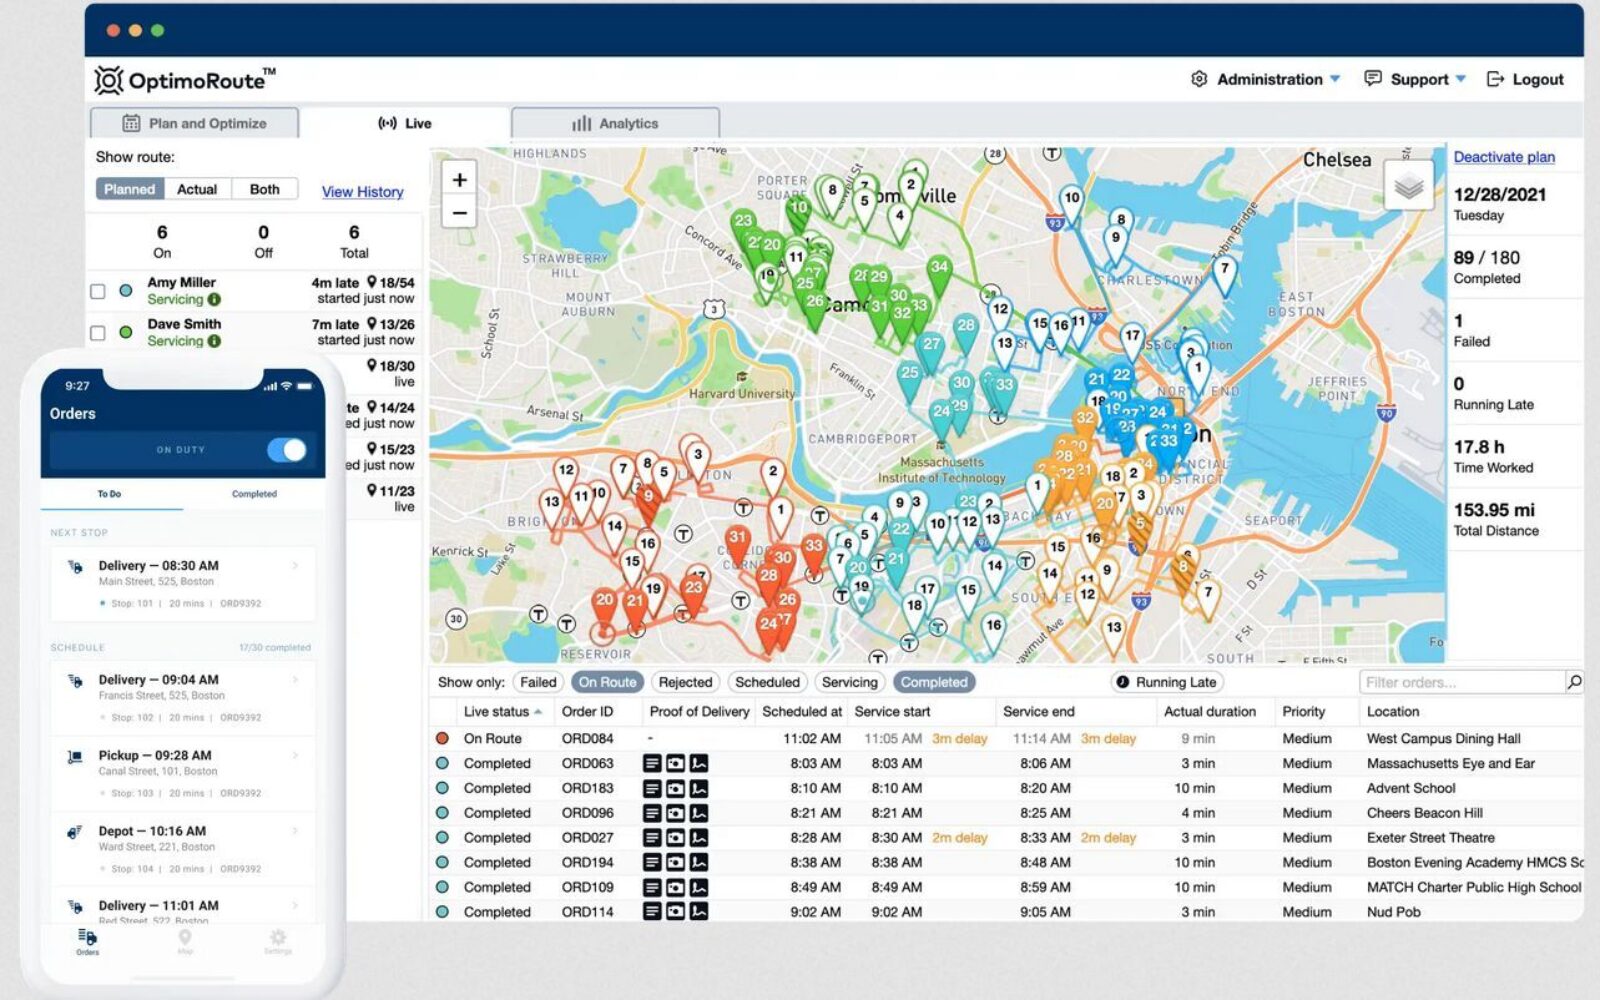Screen dimensions: 1600x1000
Task: Click info icon next to Dave Smith Servicing
Action: 215,341
